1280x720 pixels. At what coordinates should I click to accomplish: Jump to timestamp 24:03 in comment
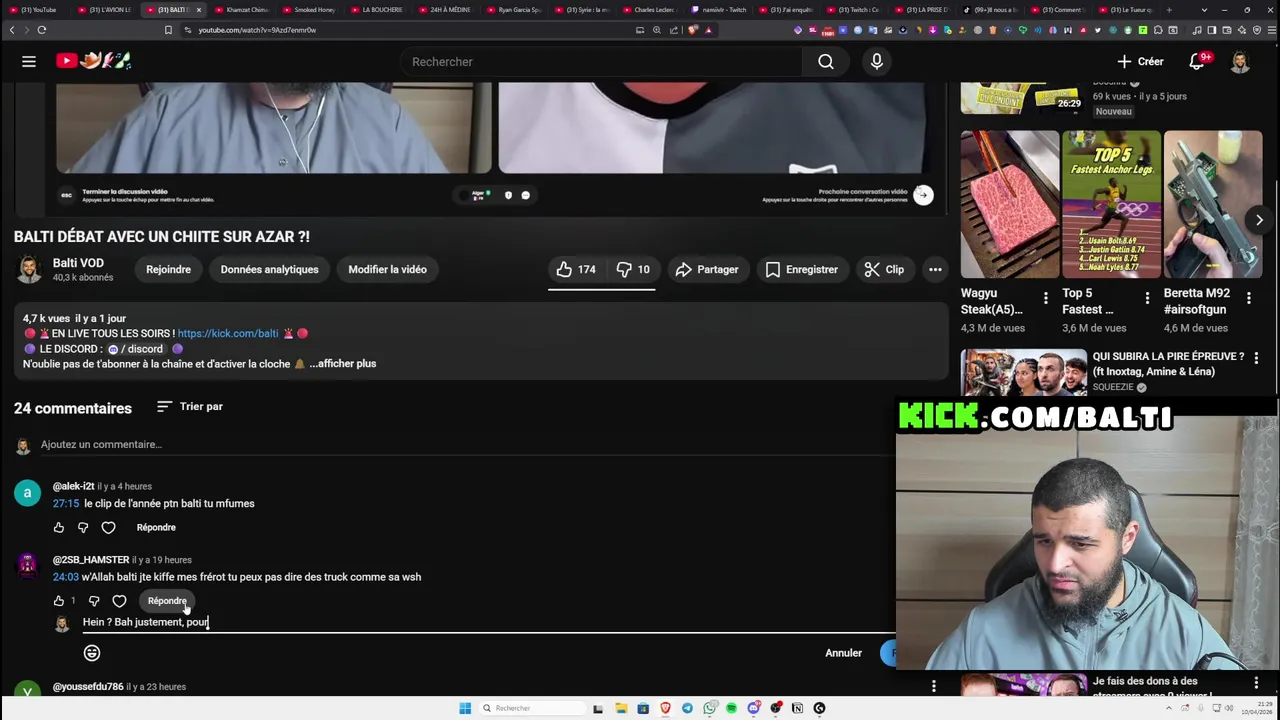pyautogui.click(x=66, y=577)
